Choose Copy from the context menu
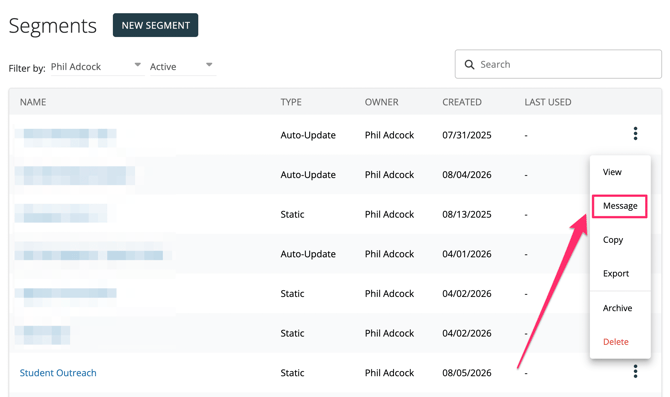This screenshot has height=397, width=670. point(613,240)
